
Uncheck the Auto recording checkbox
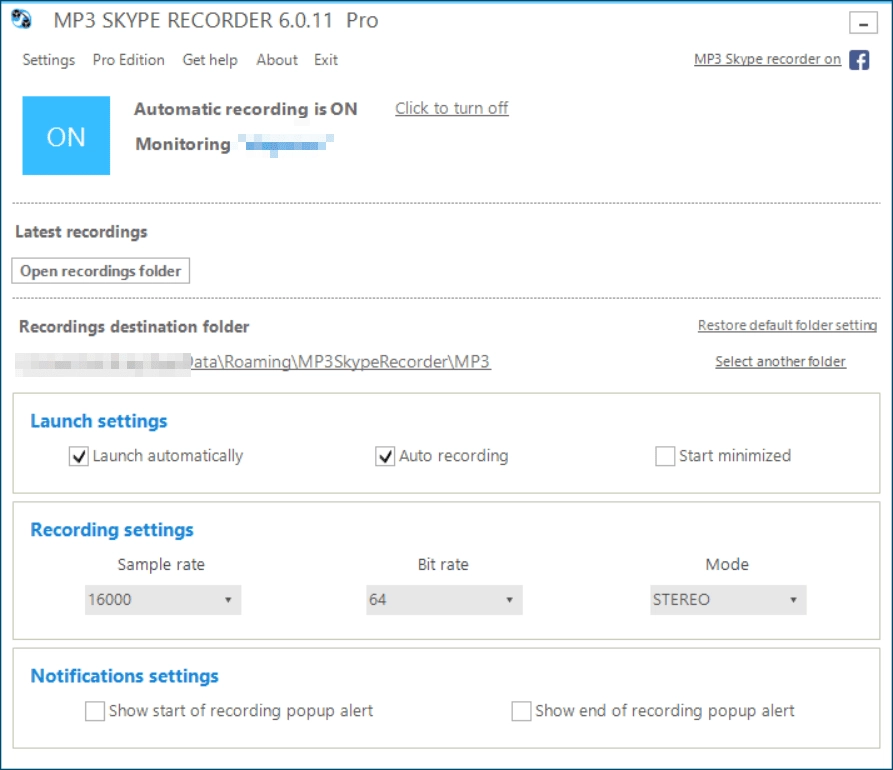385,456
